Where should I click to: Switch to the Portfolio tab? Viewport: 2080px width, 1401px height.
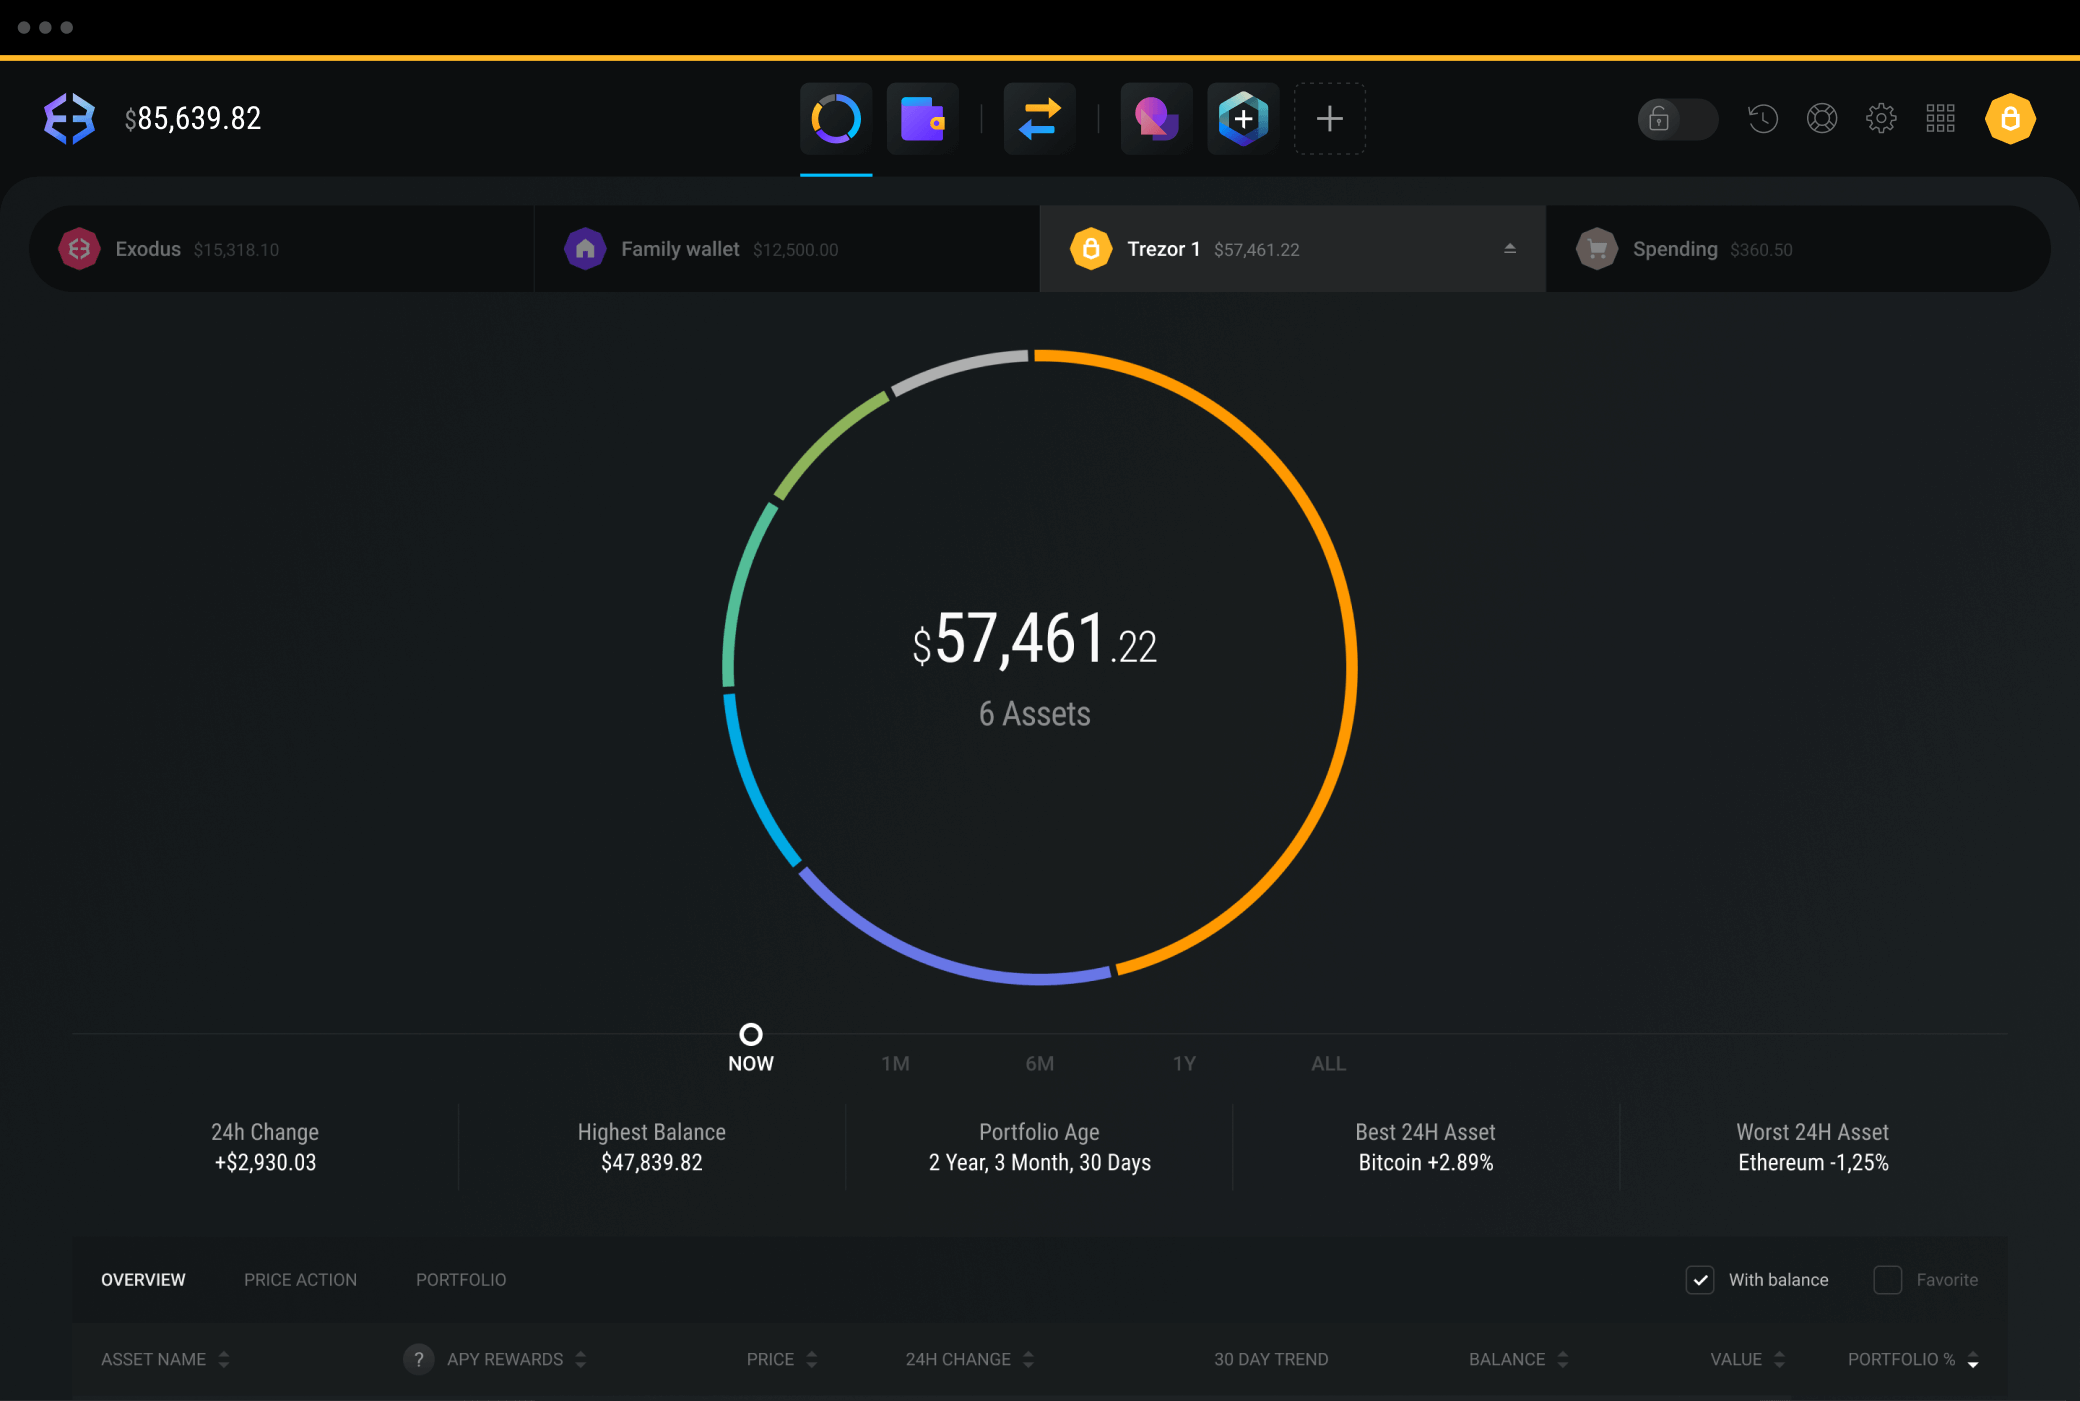pos(460,1279)
